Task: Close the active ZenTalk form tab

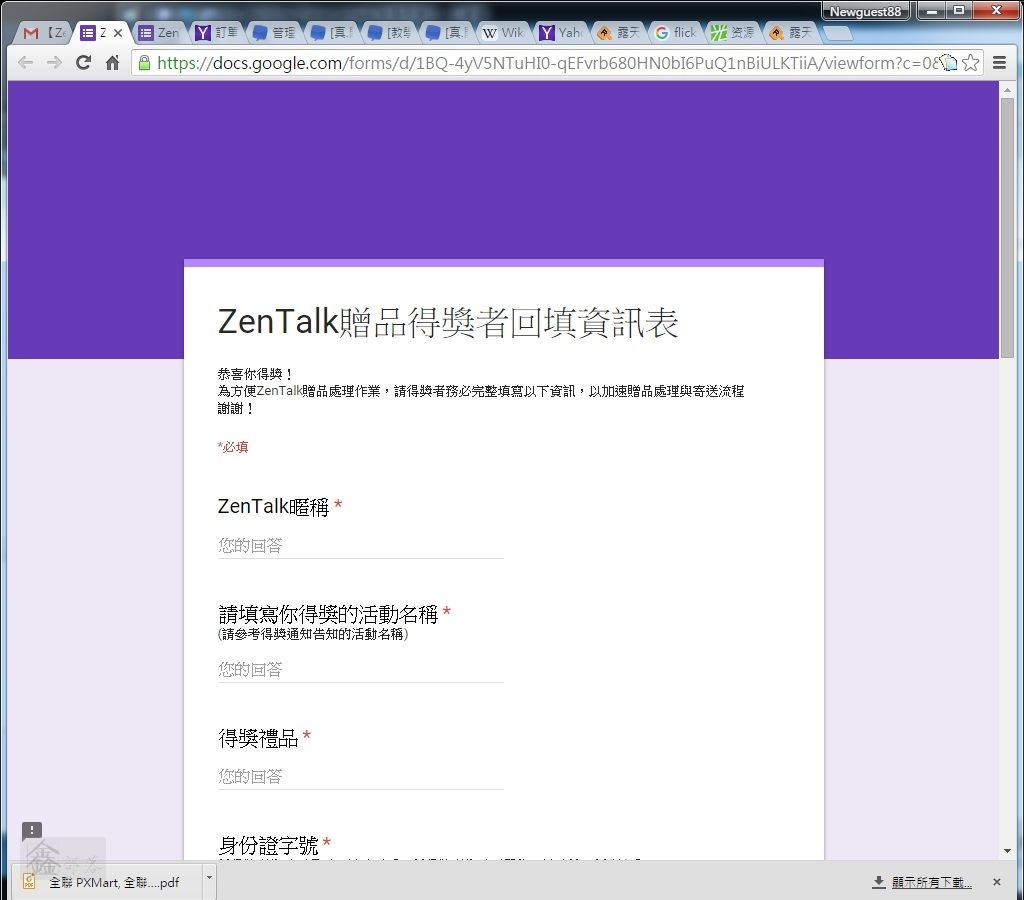Action: (118, 33)
